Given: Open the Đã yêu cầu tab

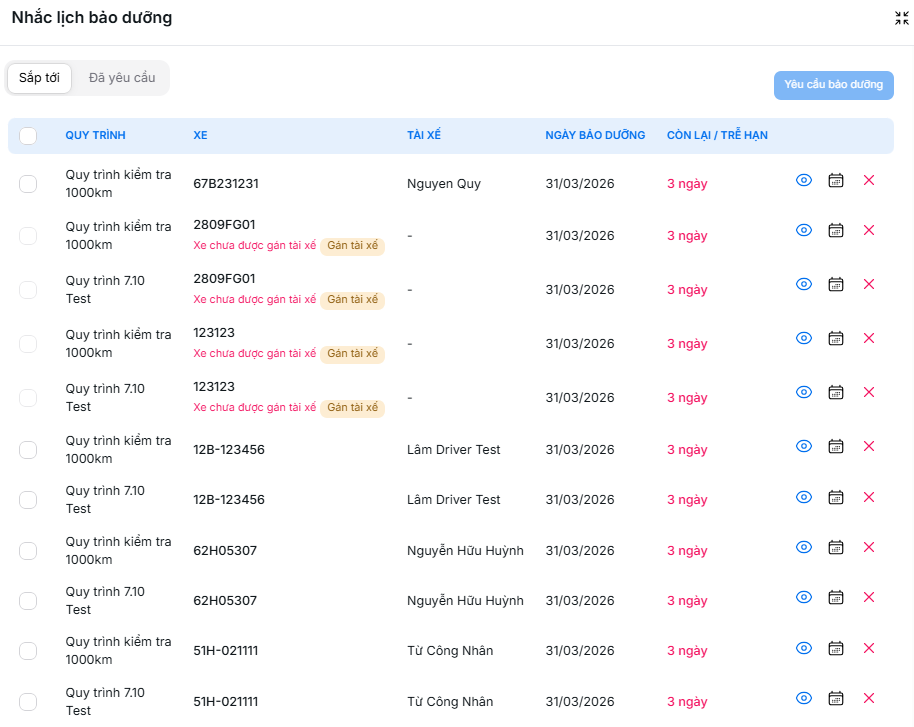Looking at the screenshot, I should [x=122, y=78].
